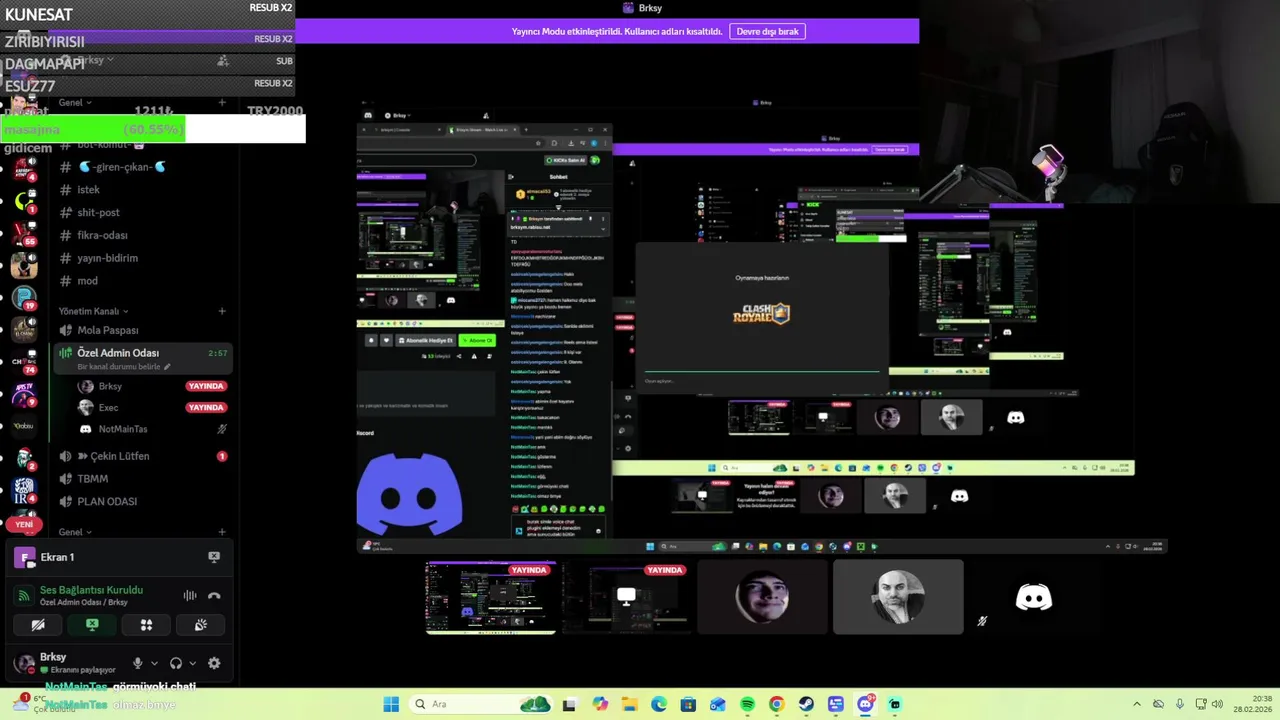Open server icon with 74 badge
The width and height of the screenshot is (1280, 720).
click(x=24, y=362)
